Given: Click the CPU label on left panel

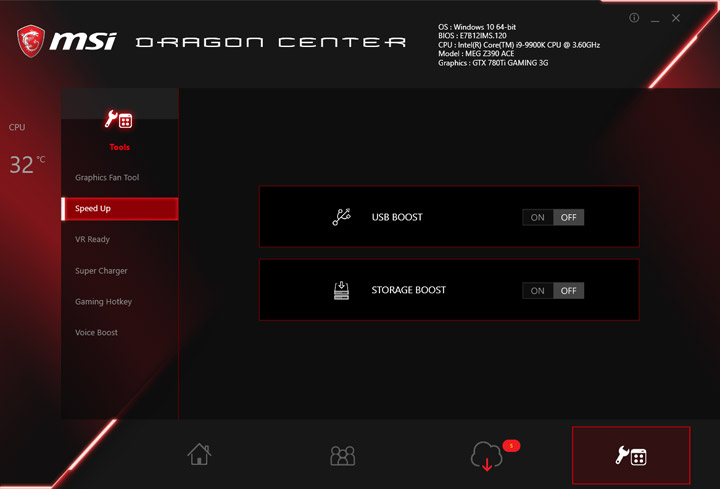Looking at the screenshot, I should click(x=17, y=127).
